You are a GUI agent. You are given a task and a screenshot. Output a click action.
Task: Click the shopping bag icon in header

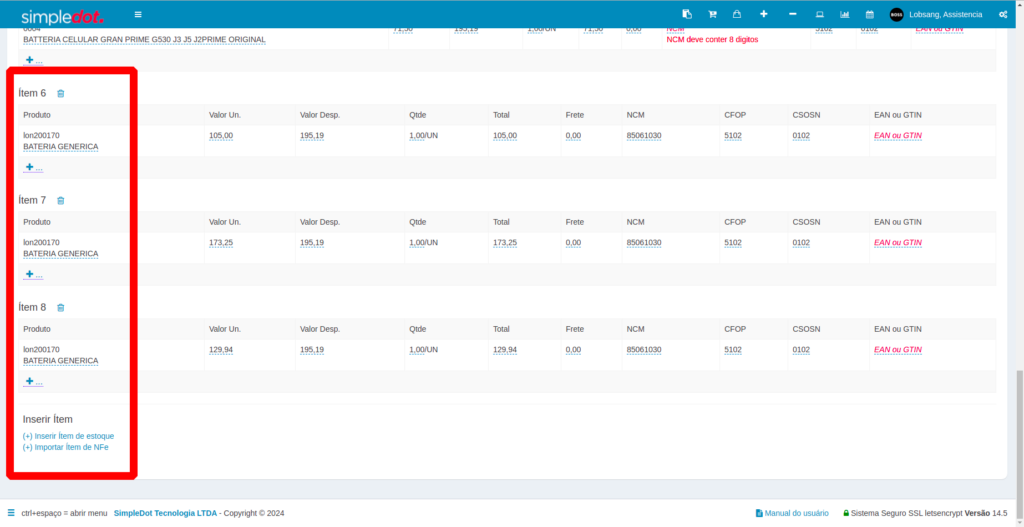click(x=737, y=14)
